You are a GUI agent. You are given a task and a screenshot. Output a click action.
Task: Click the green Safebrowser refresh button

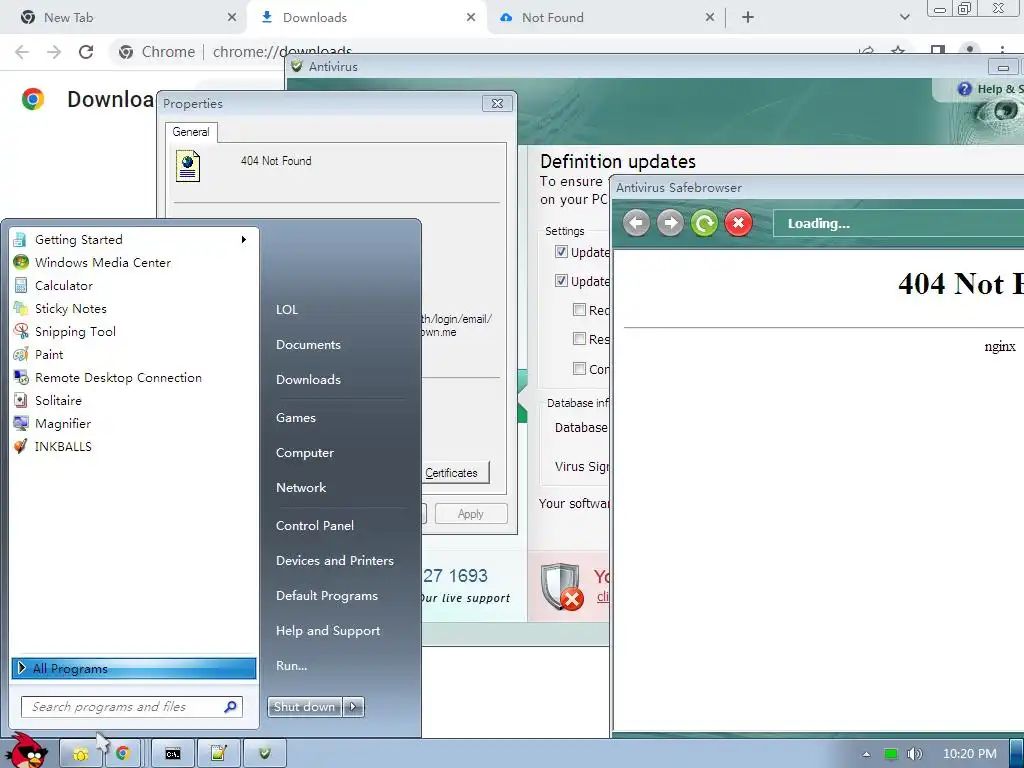(704, 223)
